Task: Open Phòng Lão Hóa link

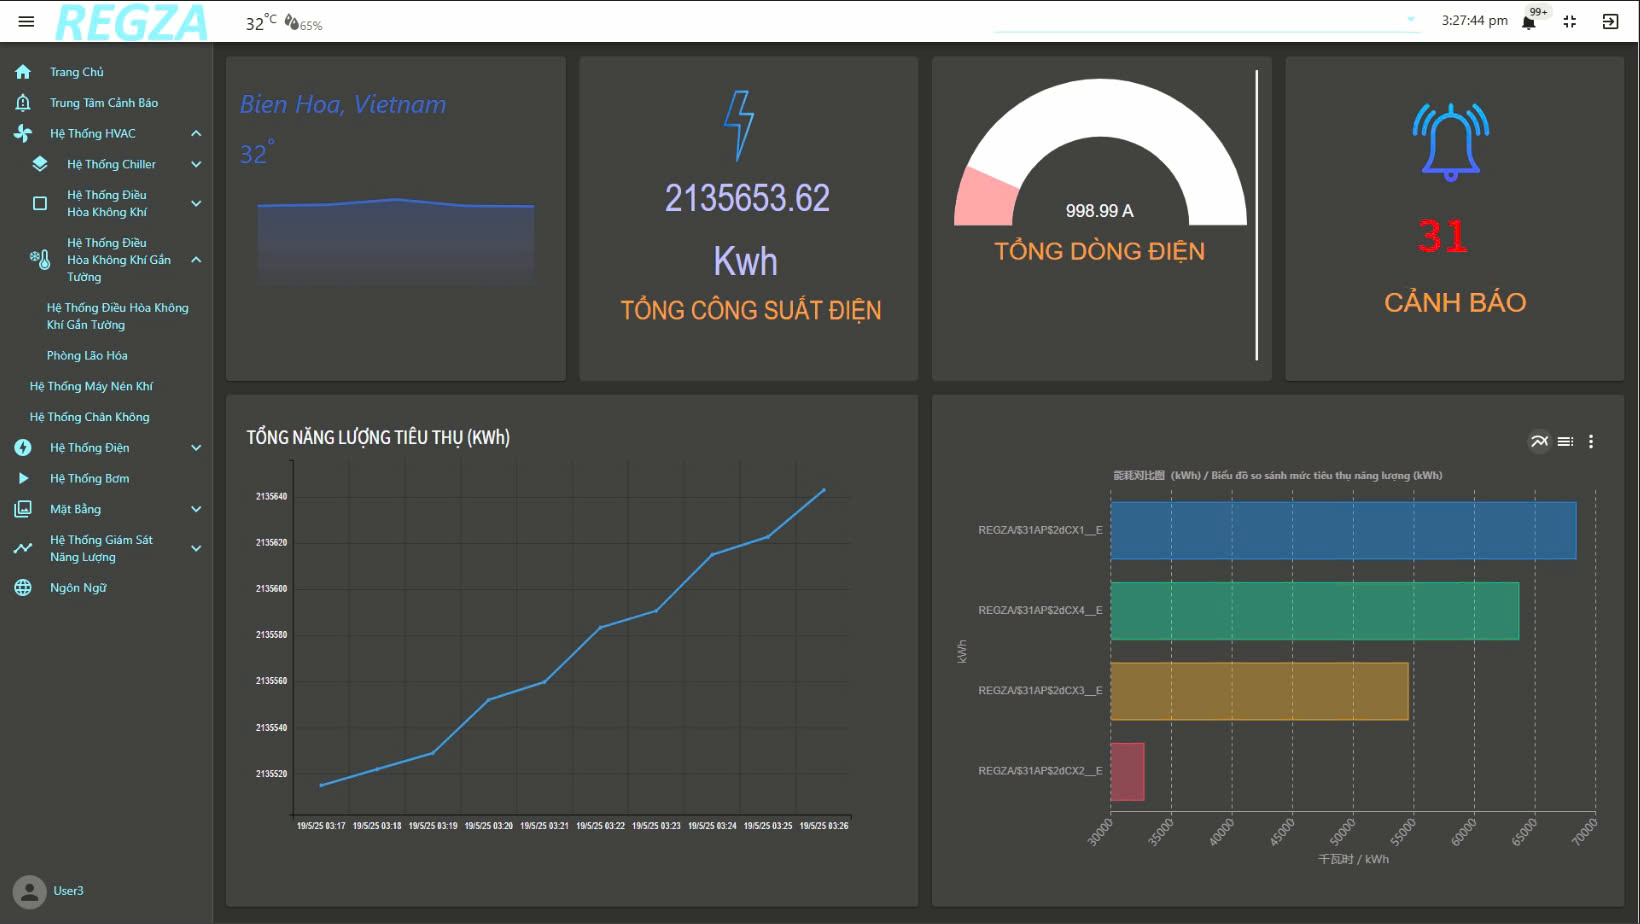Action: 87,356
